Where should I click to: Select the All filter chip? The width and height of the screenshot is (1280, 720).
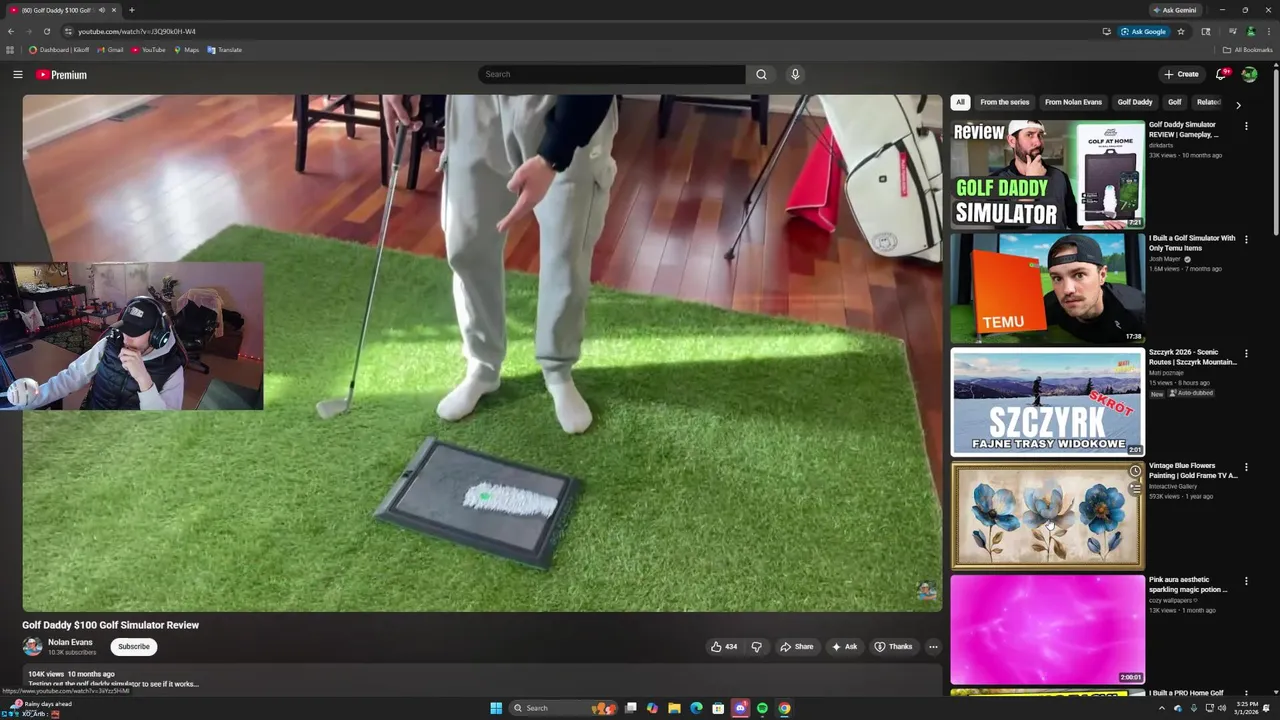click(x=960, y=102)
